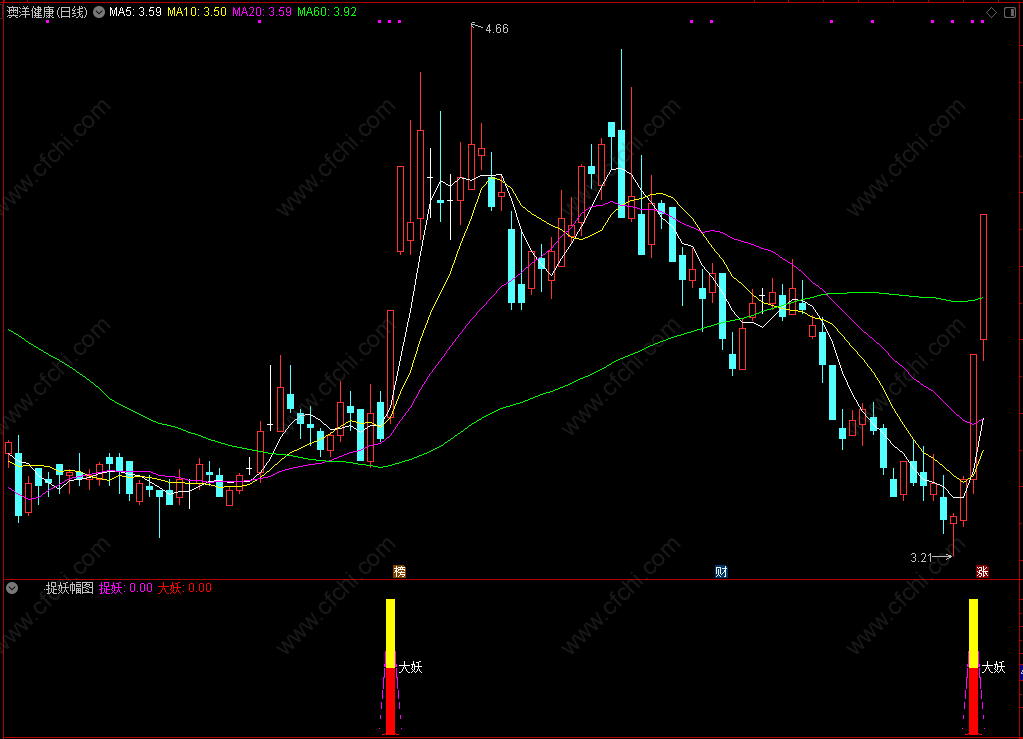Click the diamond icon at top right
The height and width of the screenshot is (739, 1023).
(x=991, y=12)
